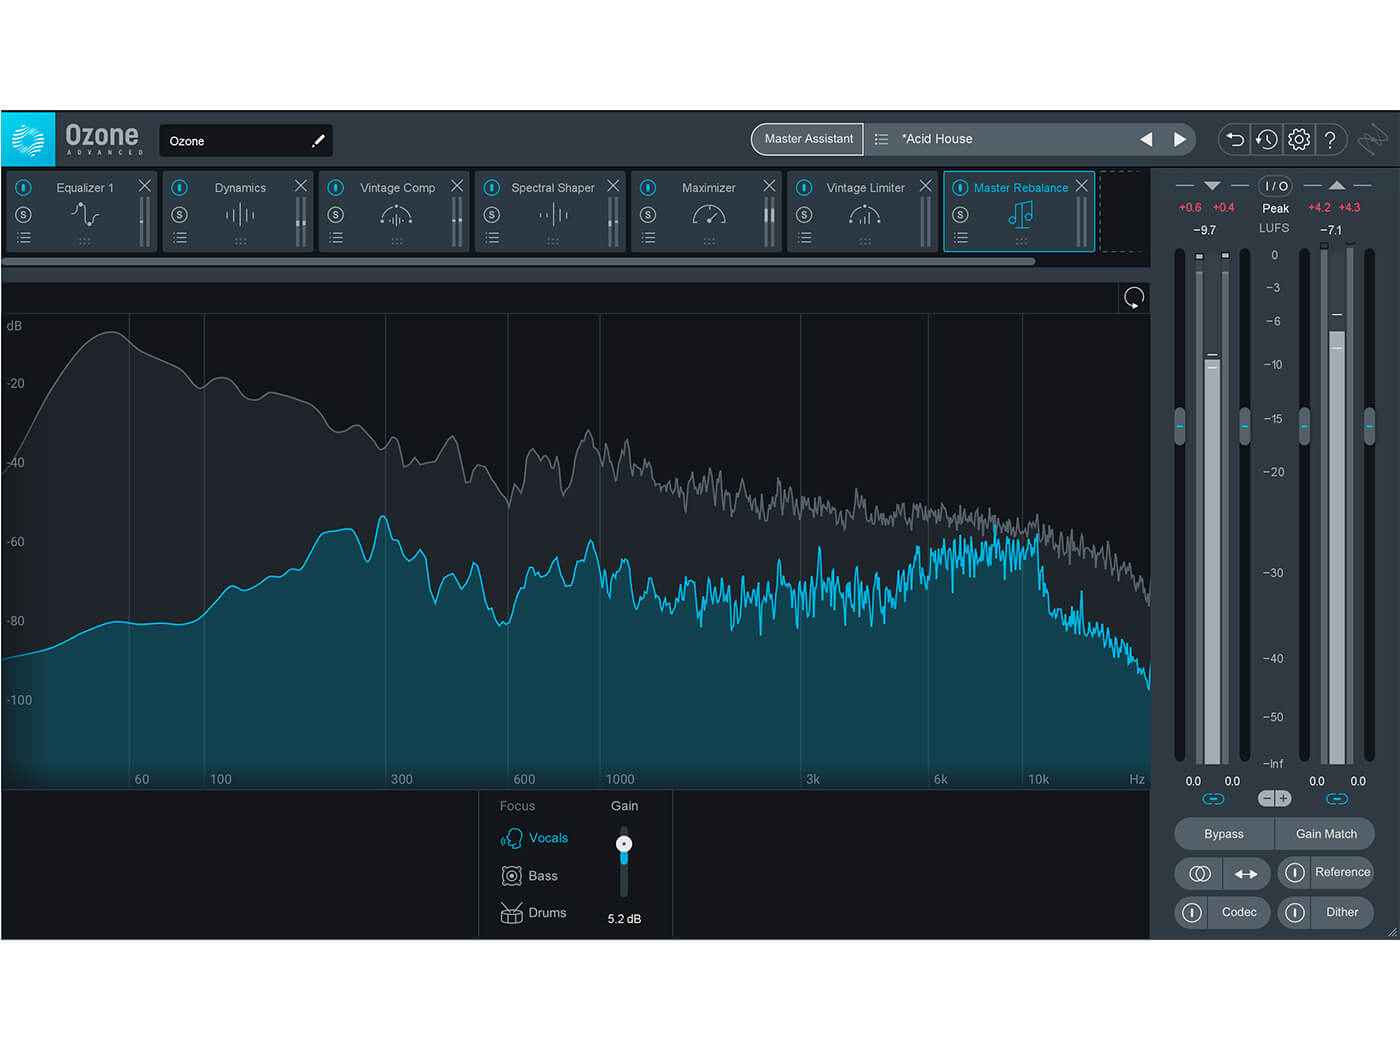Screen dimensions: 1400x1050
Task: Select Bass as the rebalance focus
Action: coord(530,876)
